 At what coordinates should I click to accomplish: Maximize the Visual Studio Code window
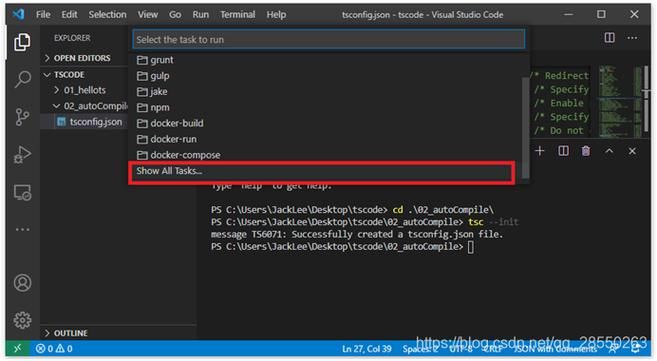click(x=601, y=14)
